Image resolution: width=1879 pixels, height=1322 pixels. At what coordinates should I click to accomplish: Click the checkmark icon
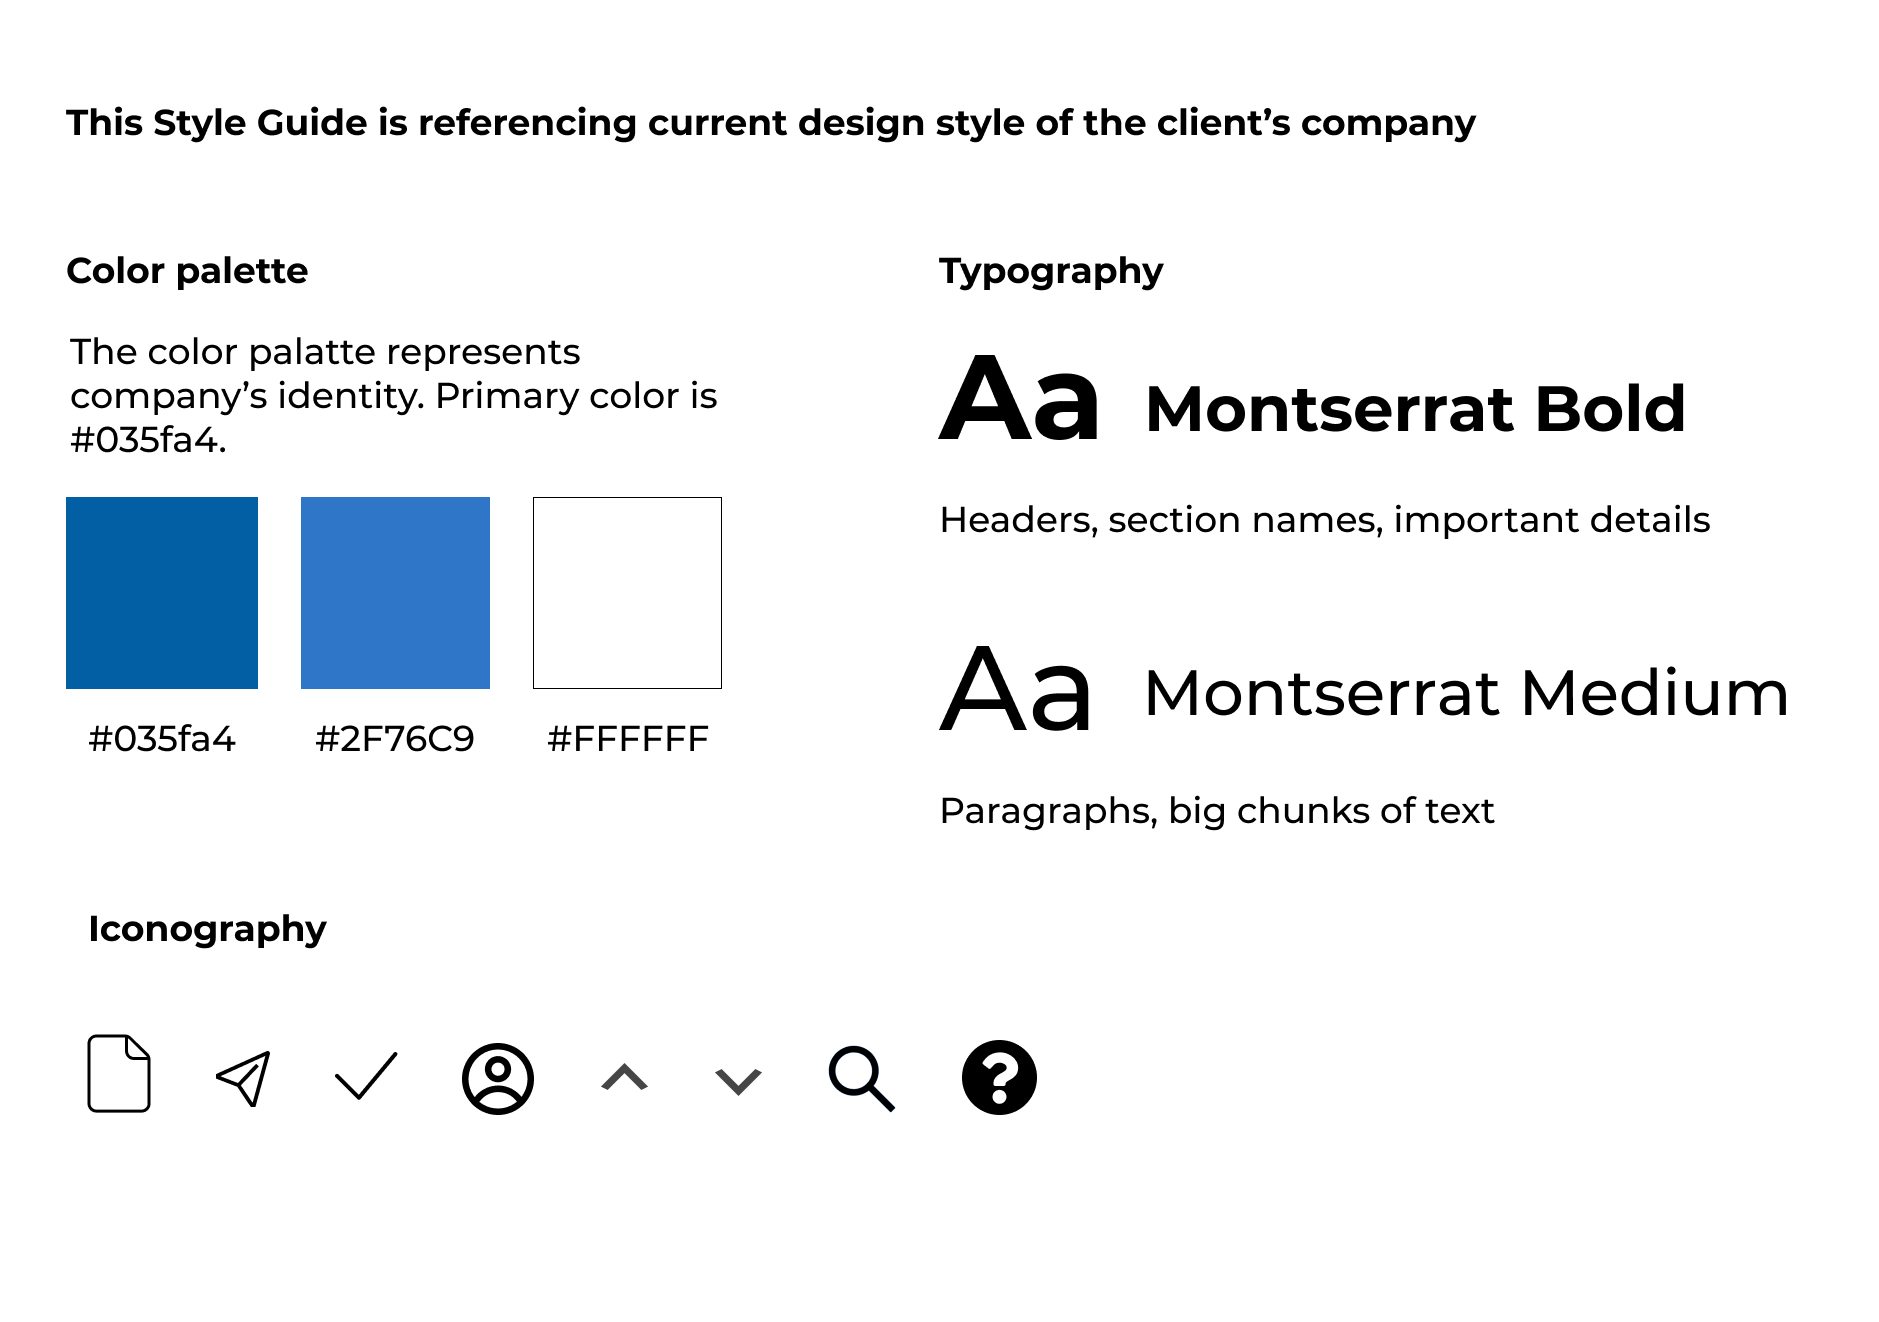[366, 1076]
